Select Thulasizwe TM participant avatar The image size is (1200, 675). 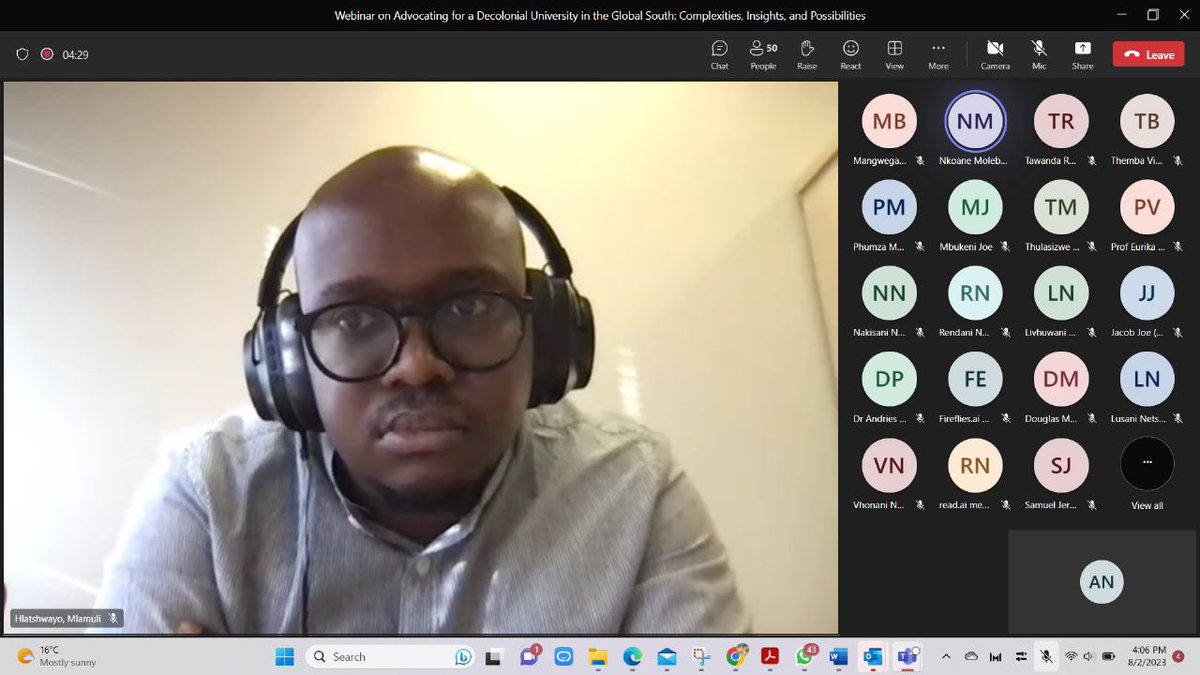pyautogui.click(x=1061, y=207)
